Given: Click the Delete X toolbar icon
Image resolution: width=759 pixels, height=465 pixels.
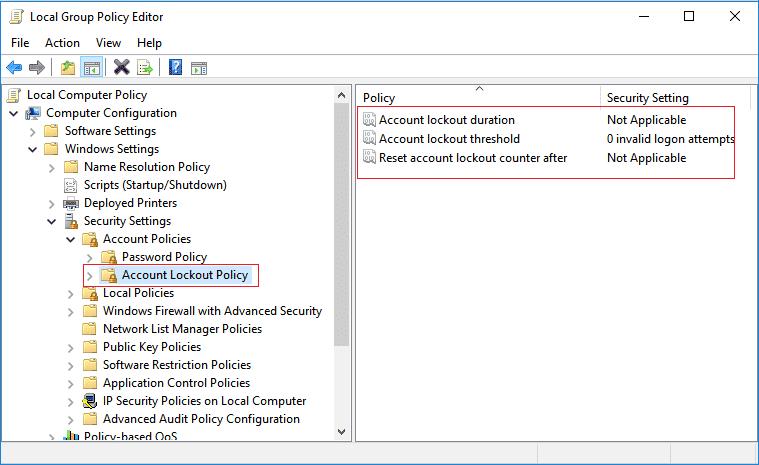Looking at the screenshot, I should pos(121,68).
